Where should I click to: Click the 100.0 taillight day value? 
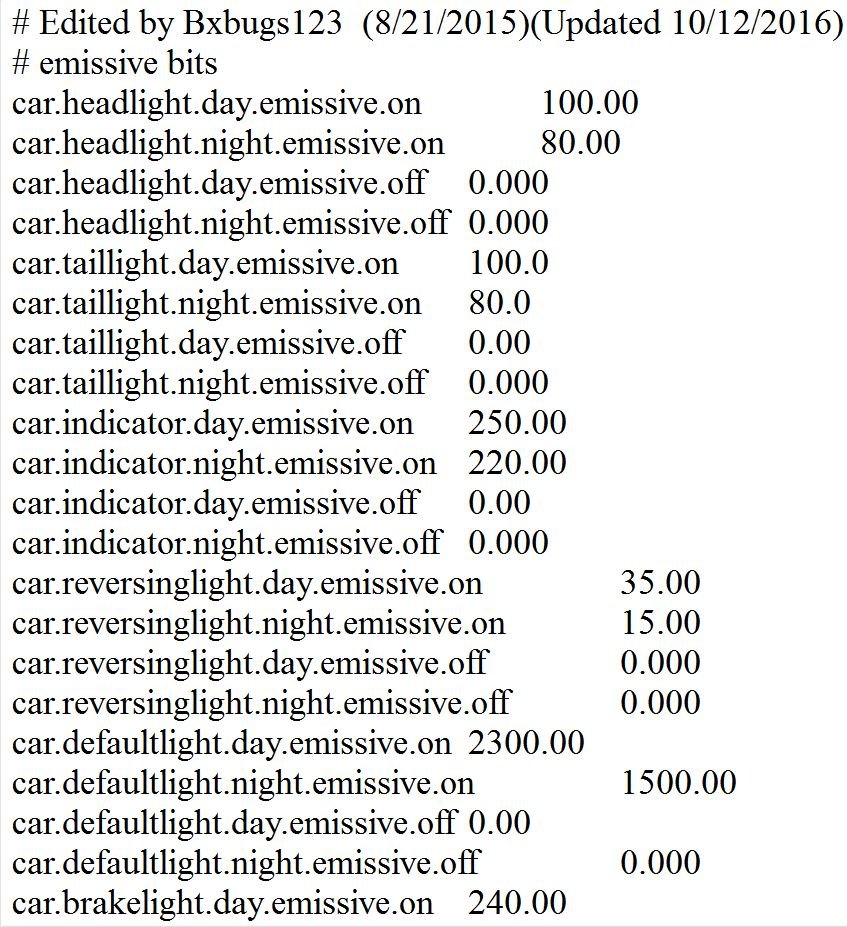(x=508, y=264)
